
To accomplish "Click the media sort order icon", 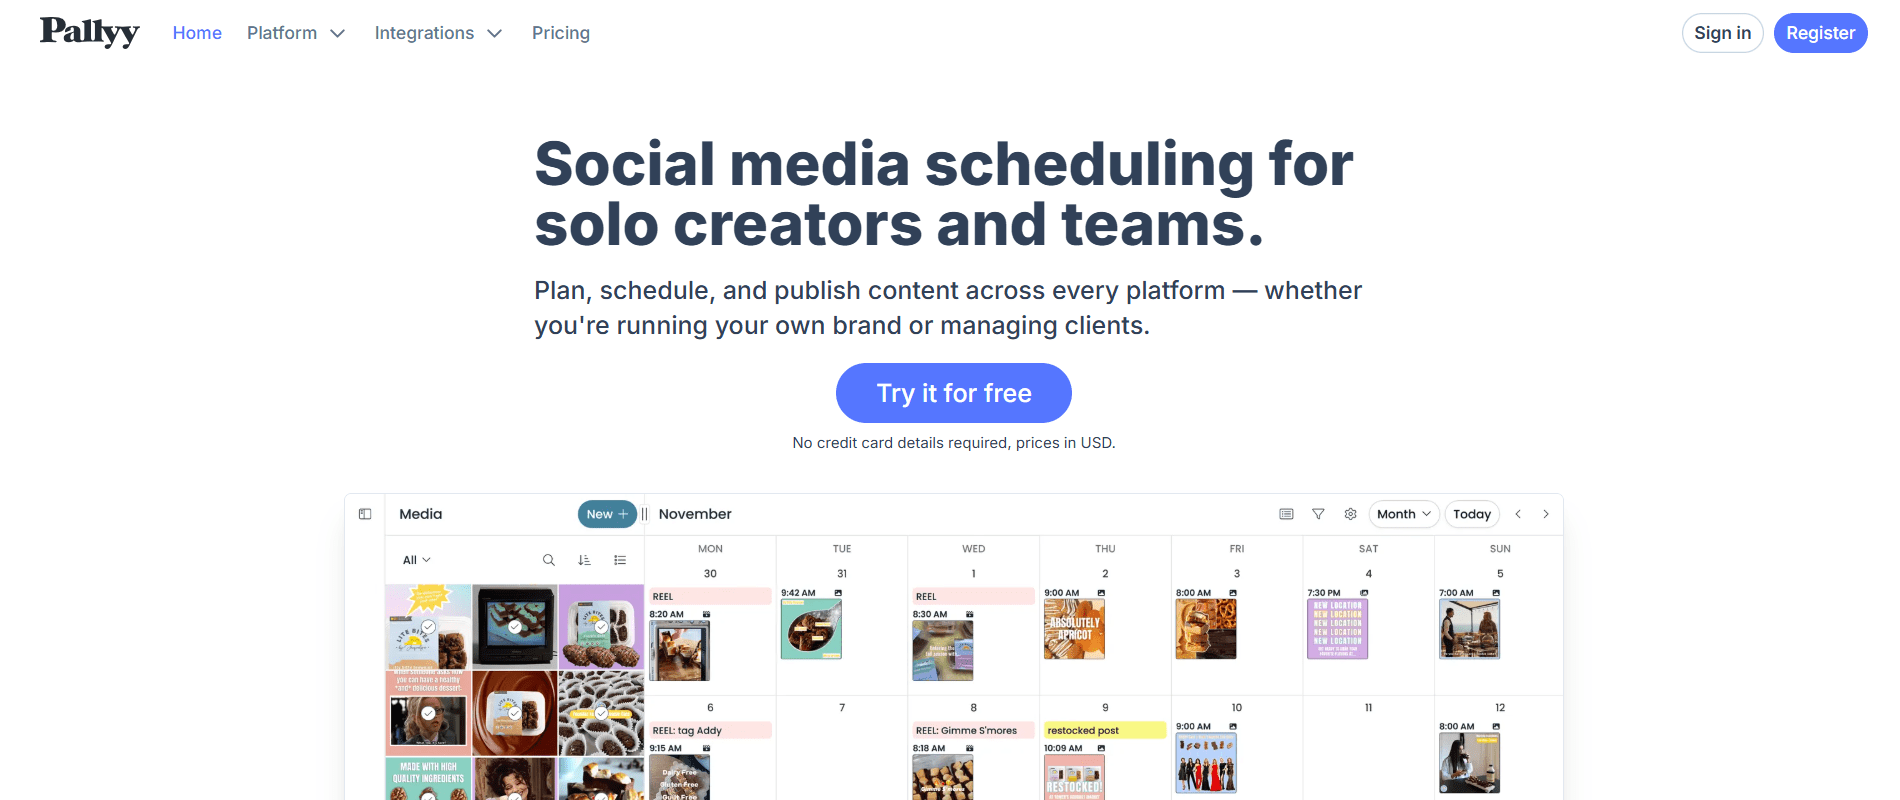I will (584, 560).
